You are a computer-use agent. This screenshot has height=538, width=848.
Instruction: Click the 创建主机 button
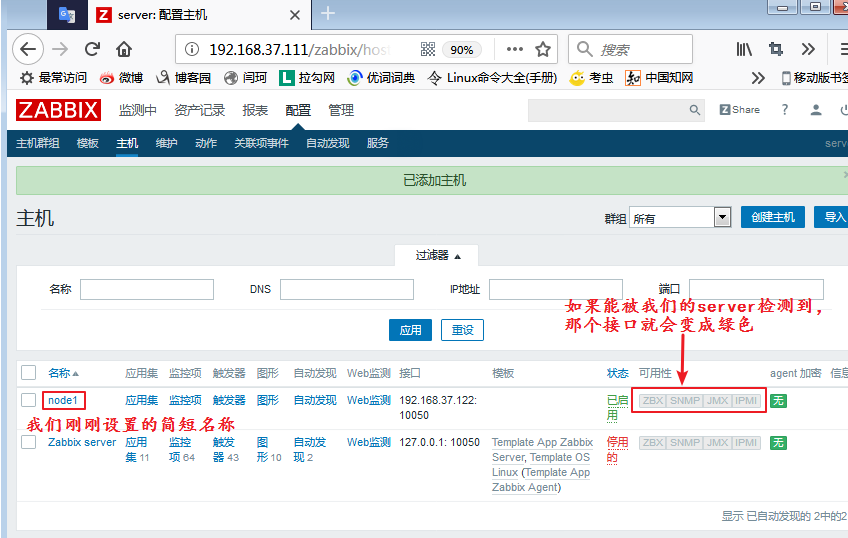point(773,217)
